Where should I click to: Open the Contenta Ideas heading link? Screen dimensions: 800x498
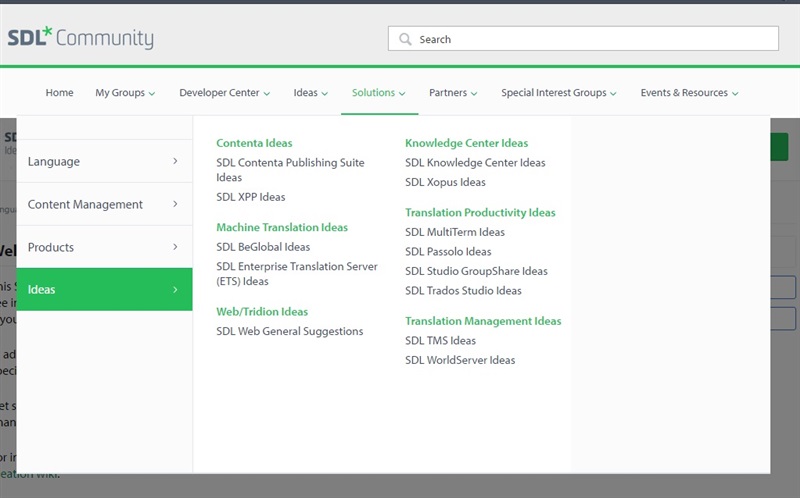coord(254,143)
